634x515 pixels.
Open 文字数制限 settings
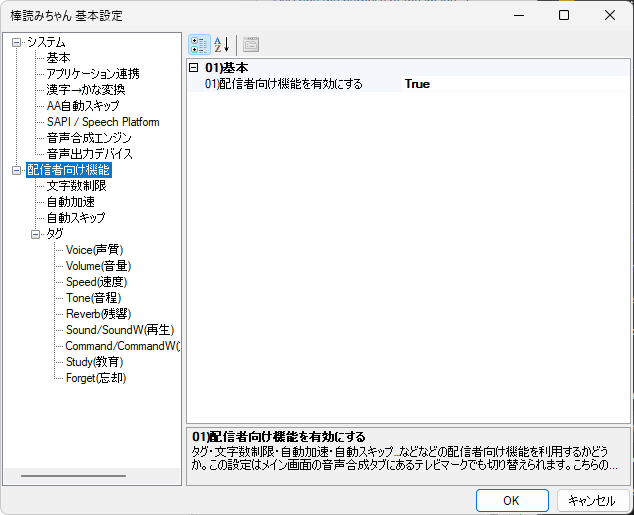[76, 186]
